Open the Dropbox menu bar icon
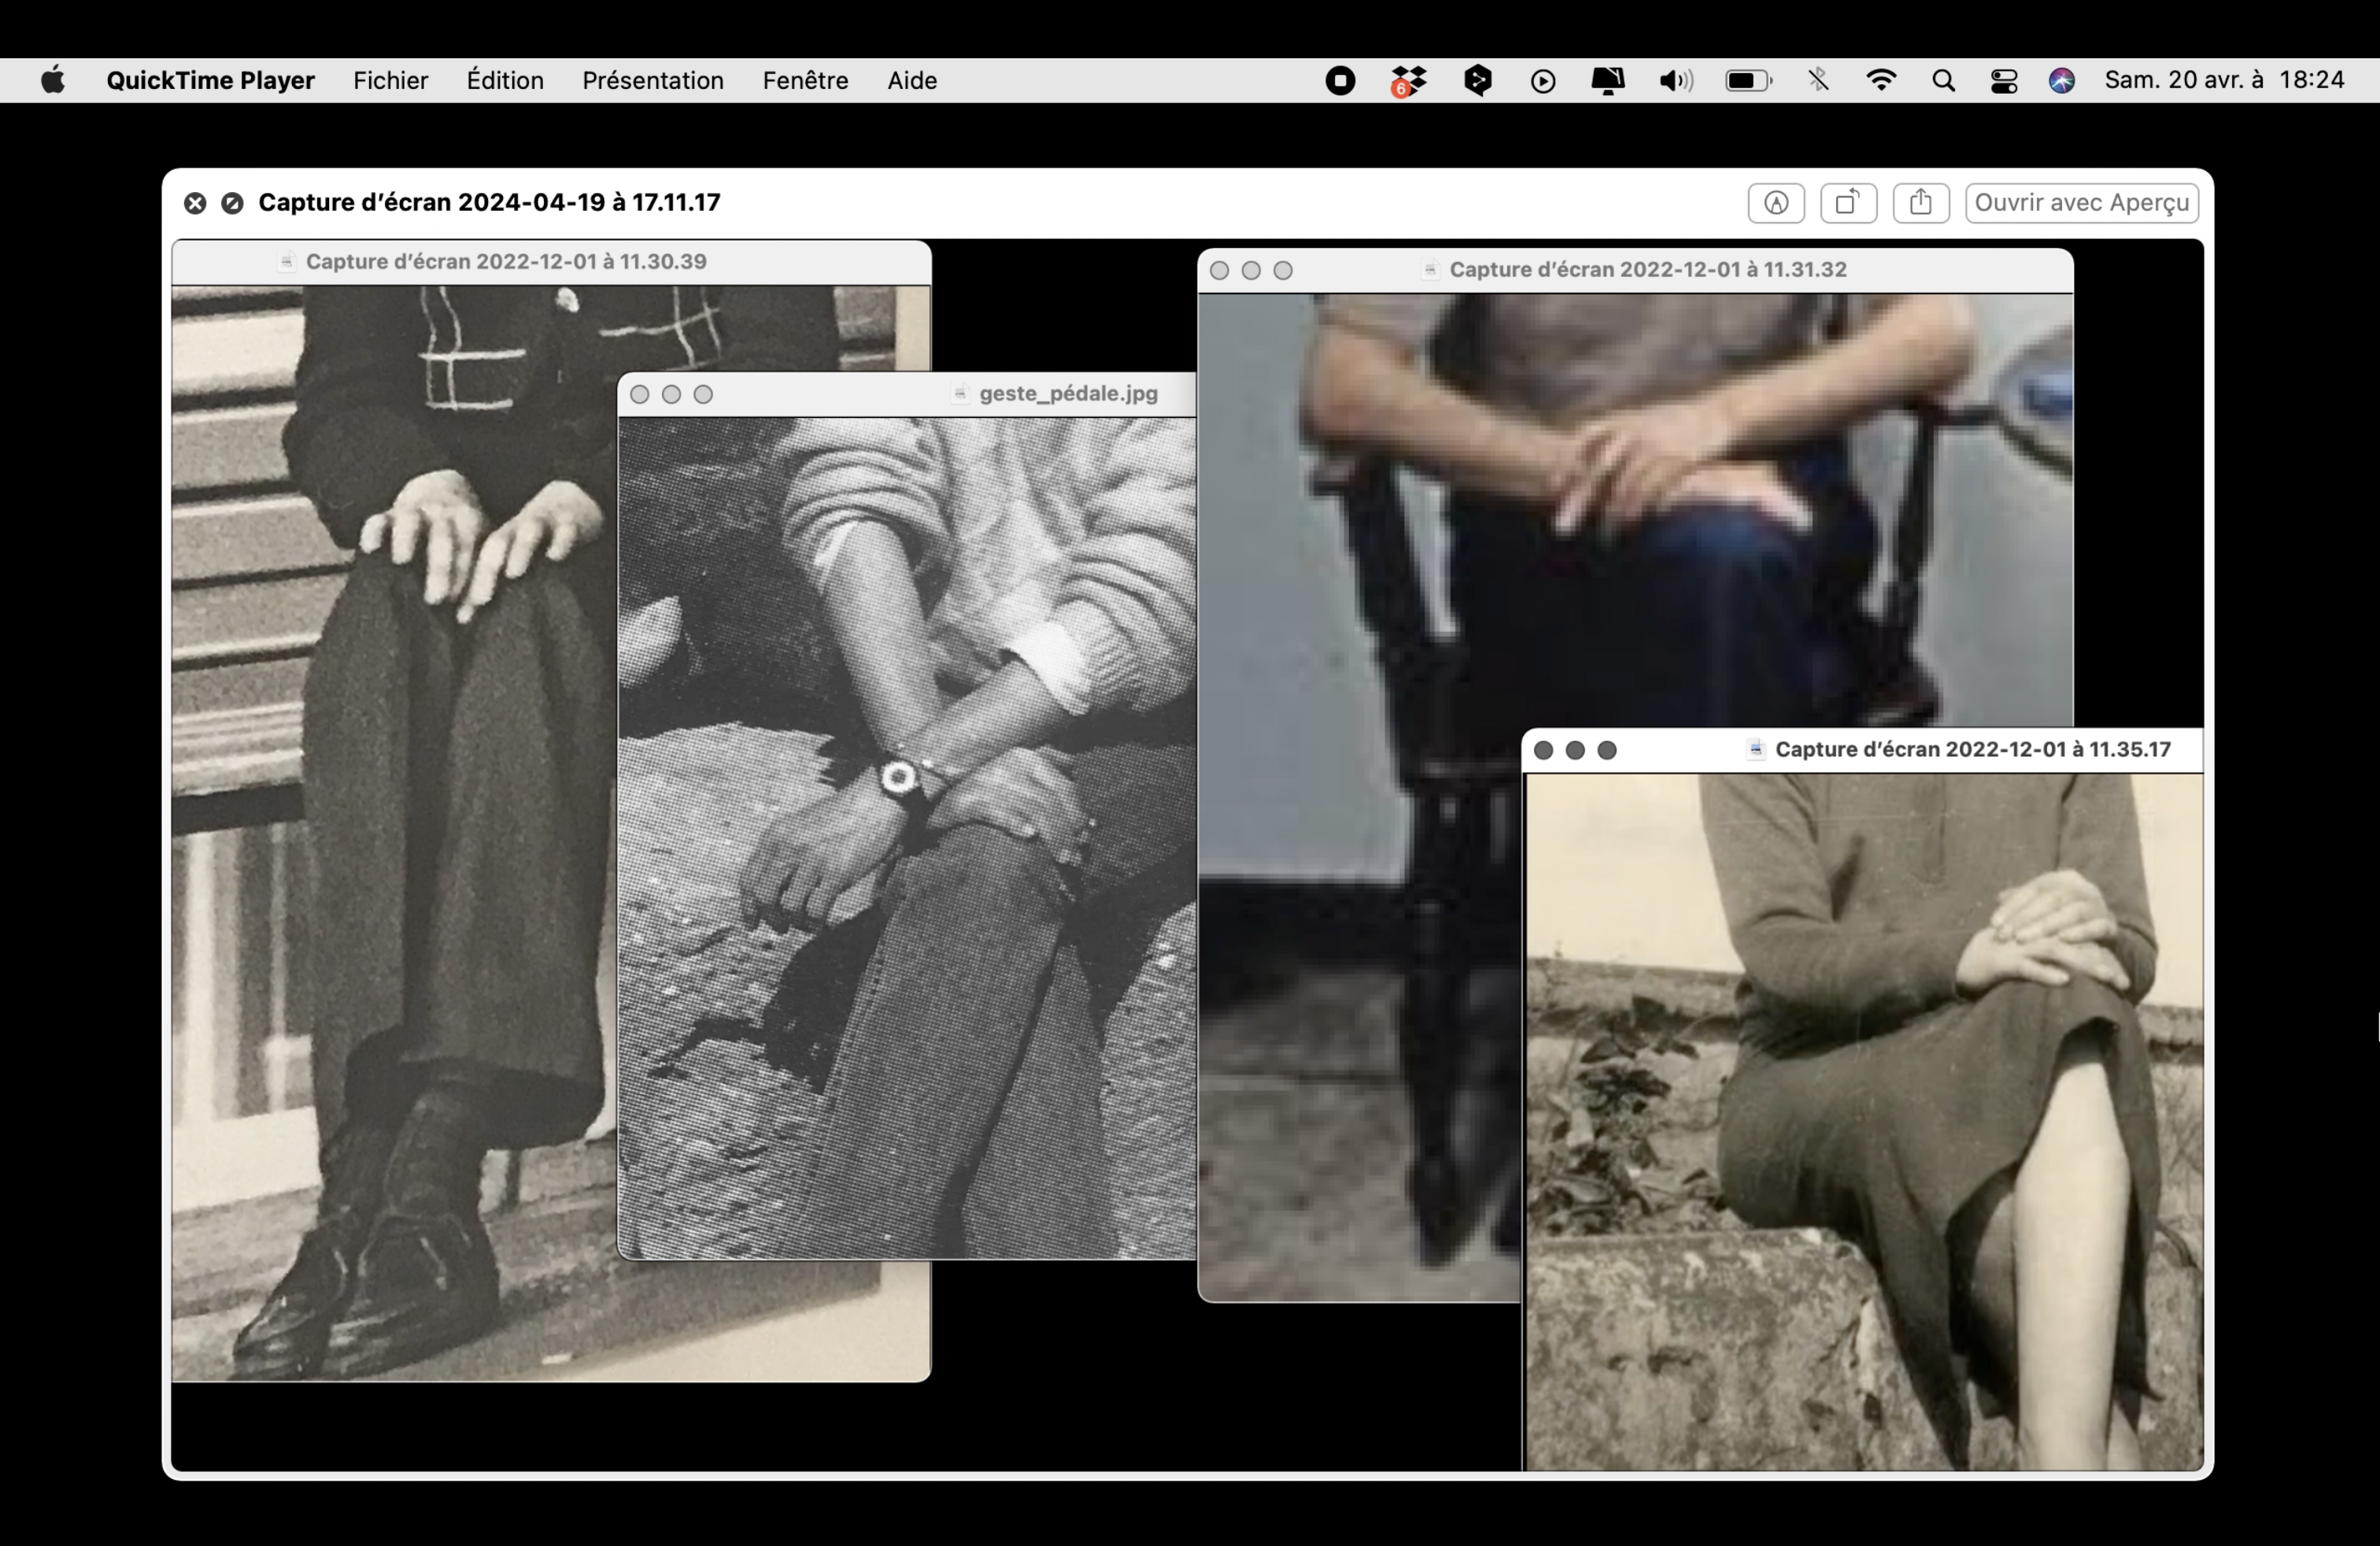This screenshot has height=1546, width=2380. coord(1408,80)
